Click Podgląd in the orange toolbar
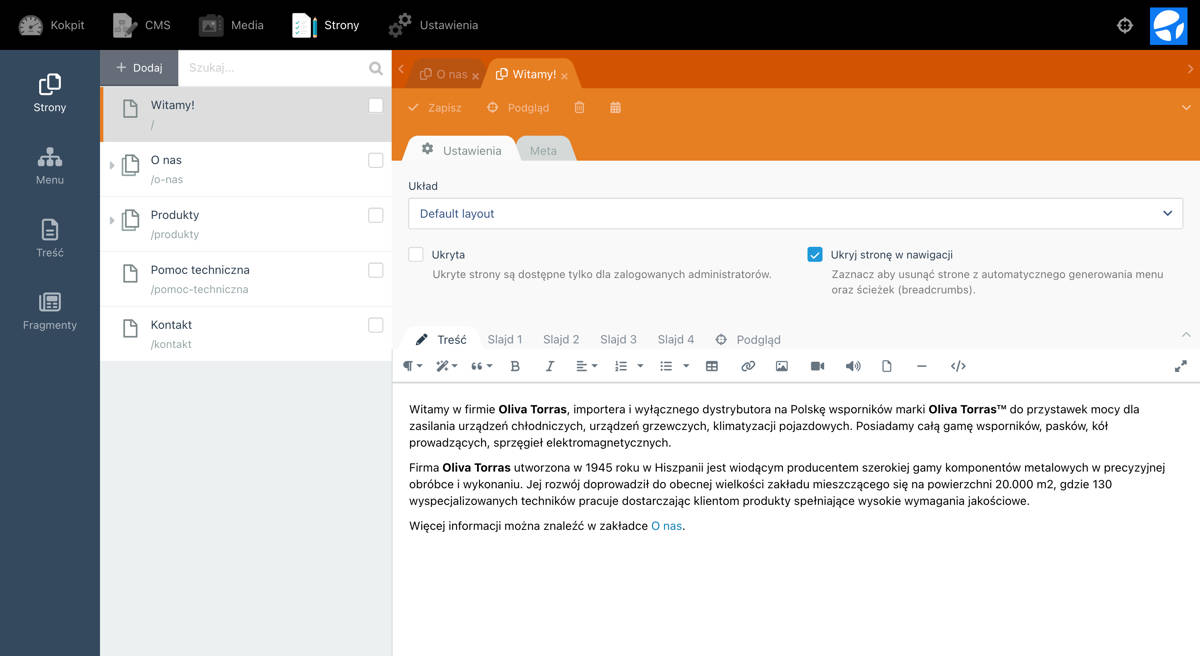This screenshot has width=1200, height=656. 518,108
